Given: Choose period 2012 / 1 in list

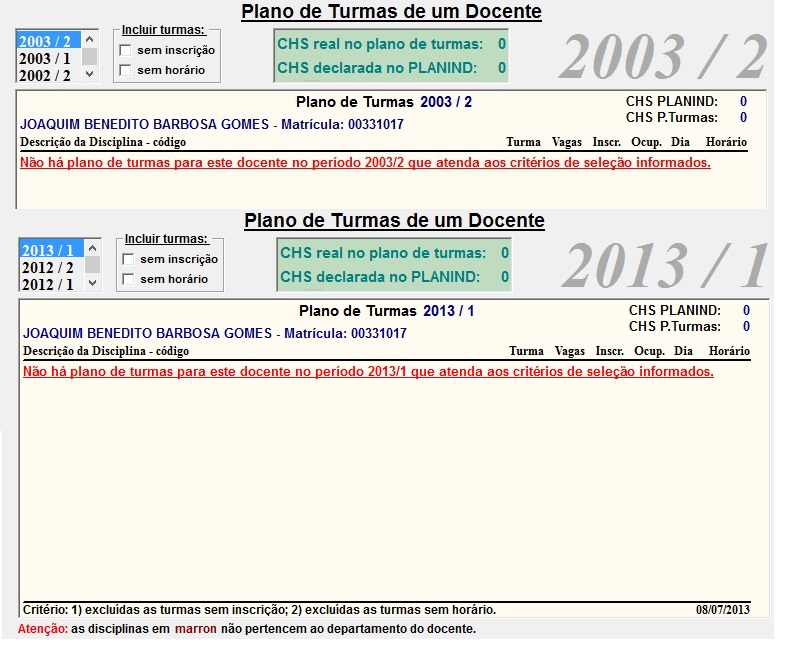Looking at the screenshot, I should (49, 285).
